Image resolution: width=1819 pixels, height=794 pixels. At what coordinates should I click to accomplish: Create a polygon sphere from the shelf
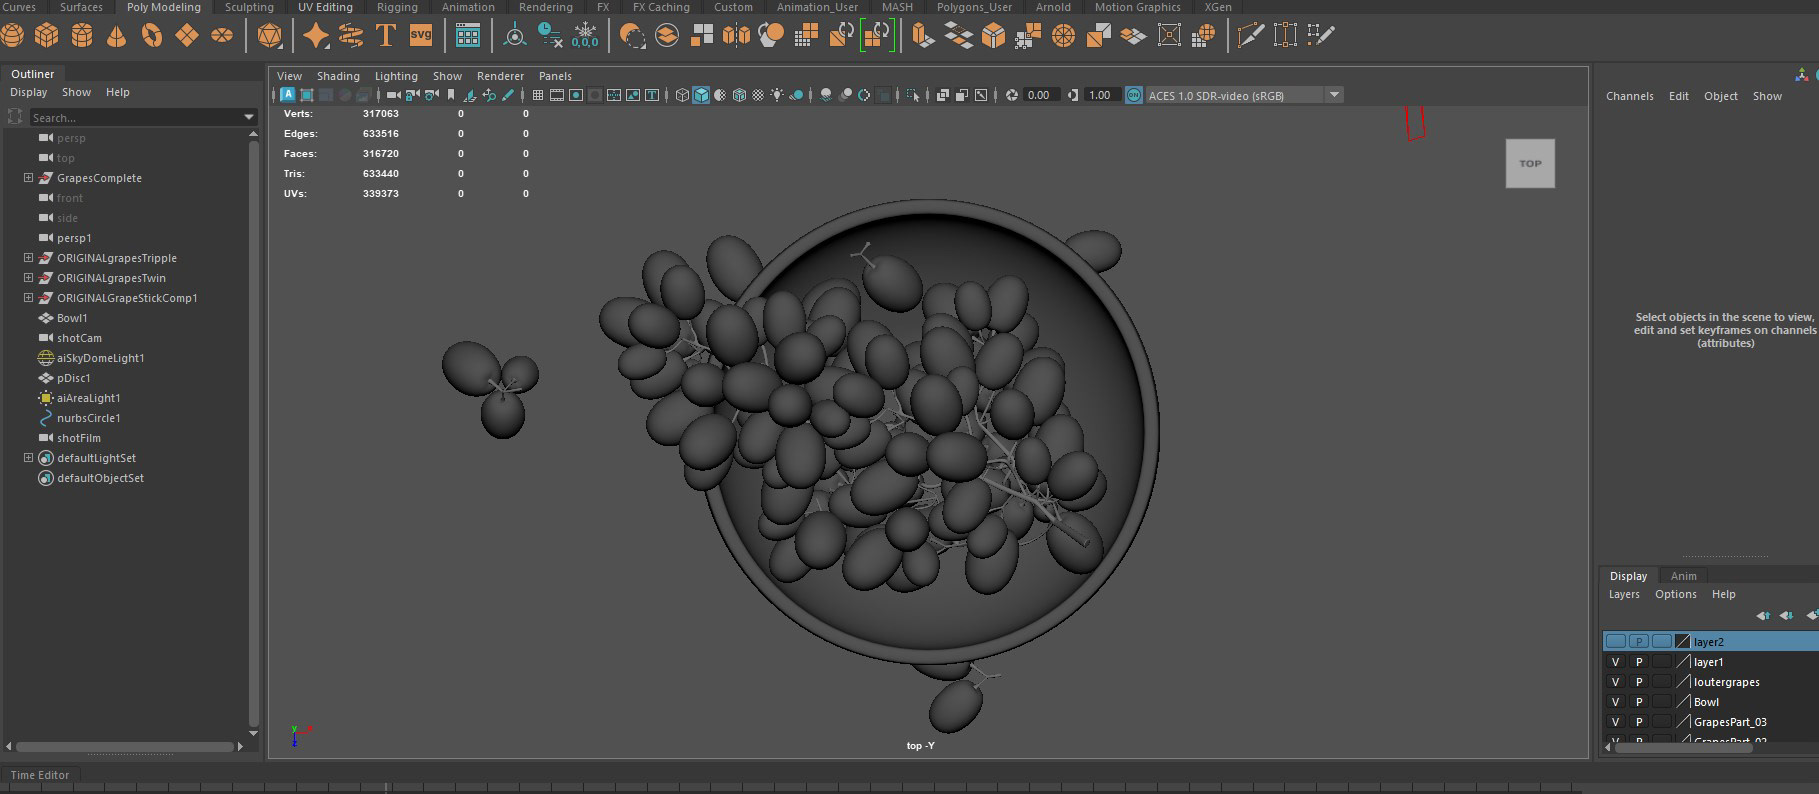(x=12, y=36)
